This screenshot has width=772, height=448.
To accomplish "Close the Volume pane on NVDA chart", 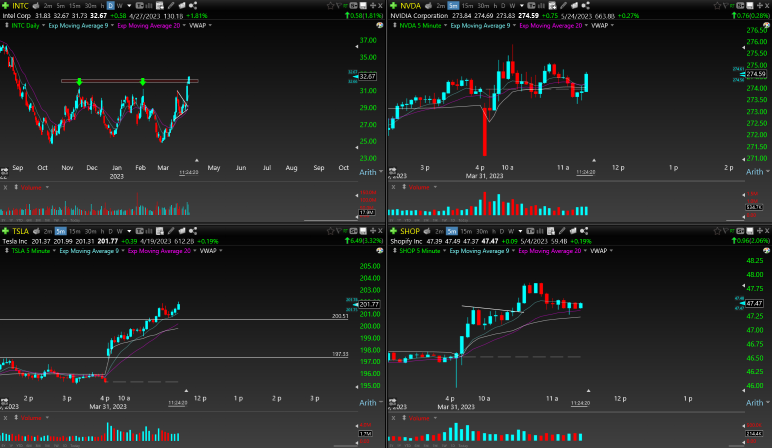I will (x=393, y=187).
